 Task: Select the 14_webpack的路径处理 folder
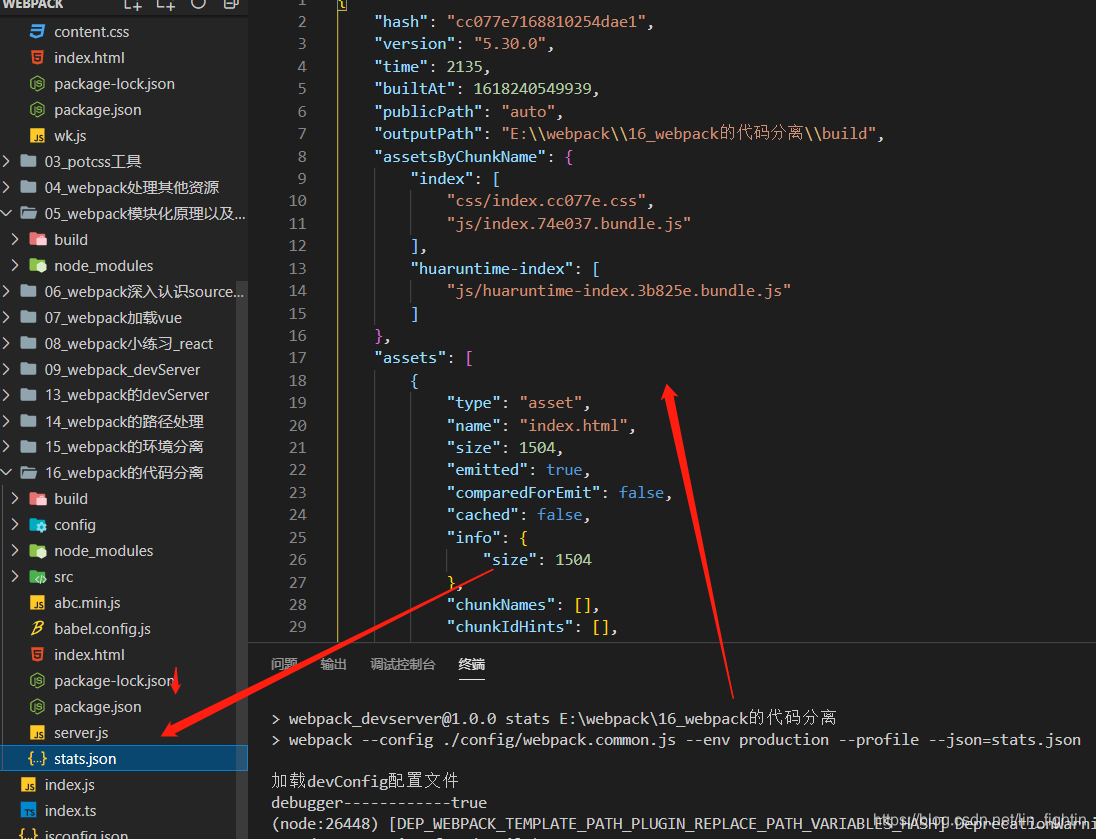124,421
